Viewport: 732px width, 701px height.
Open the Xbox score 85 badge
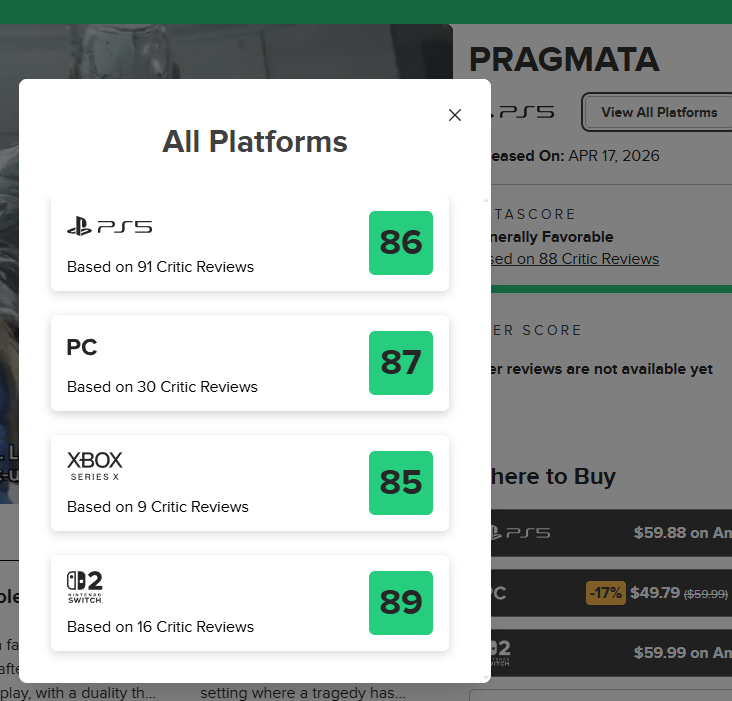pos(401,483)
